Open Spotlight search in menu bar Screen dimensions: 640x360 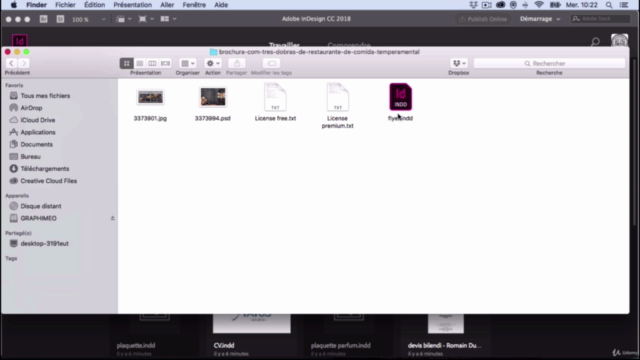[x=609, y=5]
